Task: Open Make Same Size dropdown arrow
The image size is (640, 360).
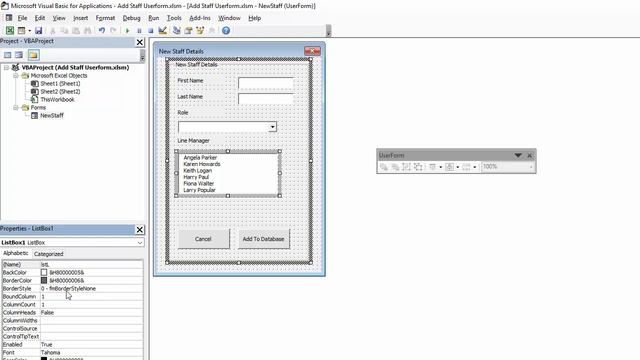Action: coord(474,167)
